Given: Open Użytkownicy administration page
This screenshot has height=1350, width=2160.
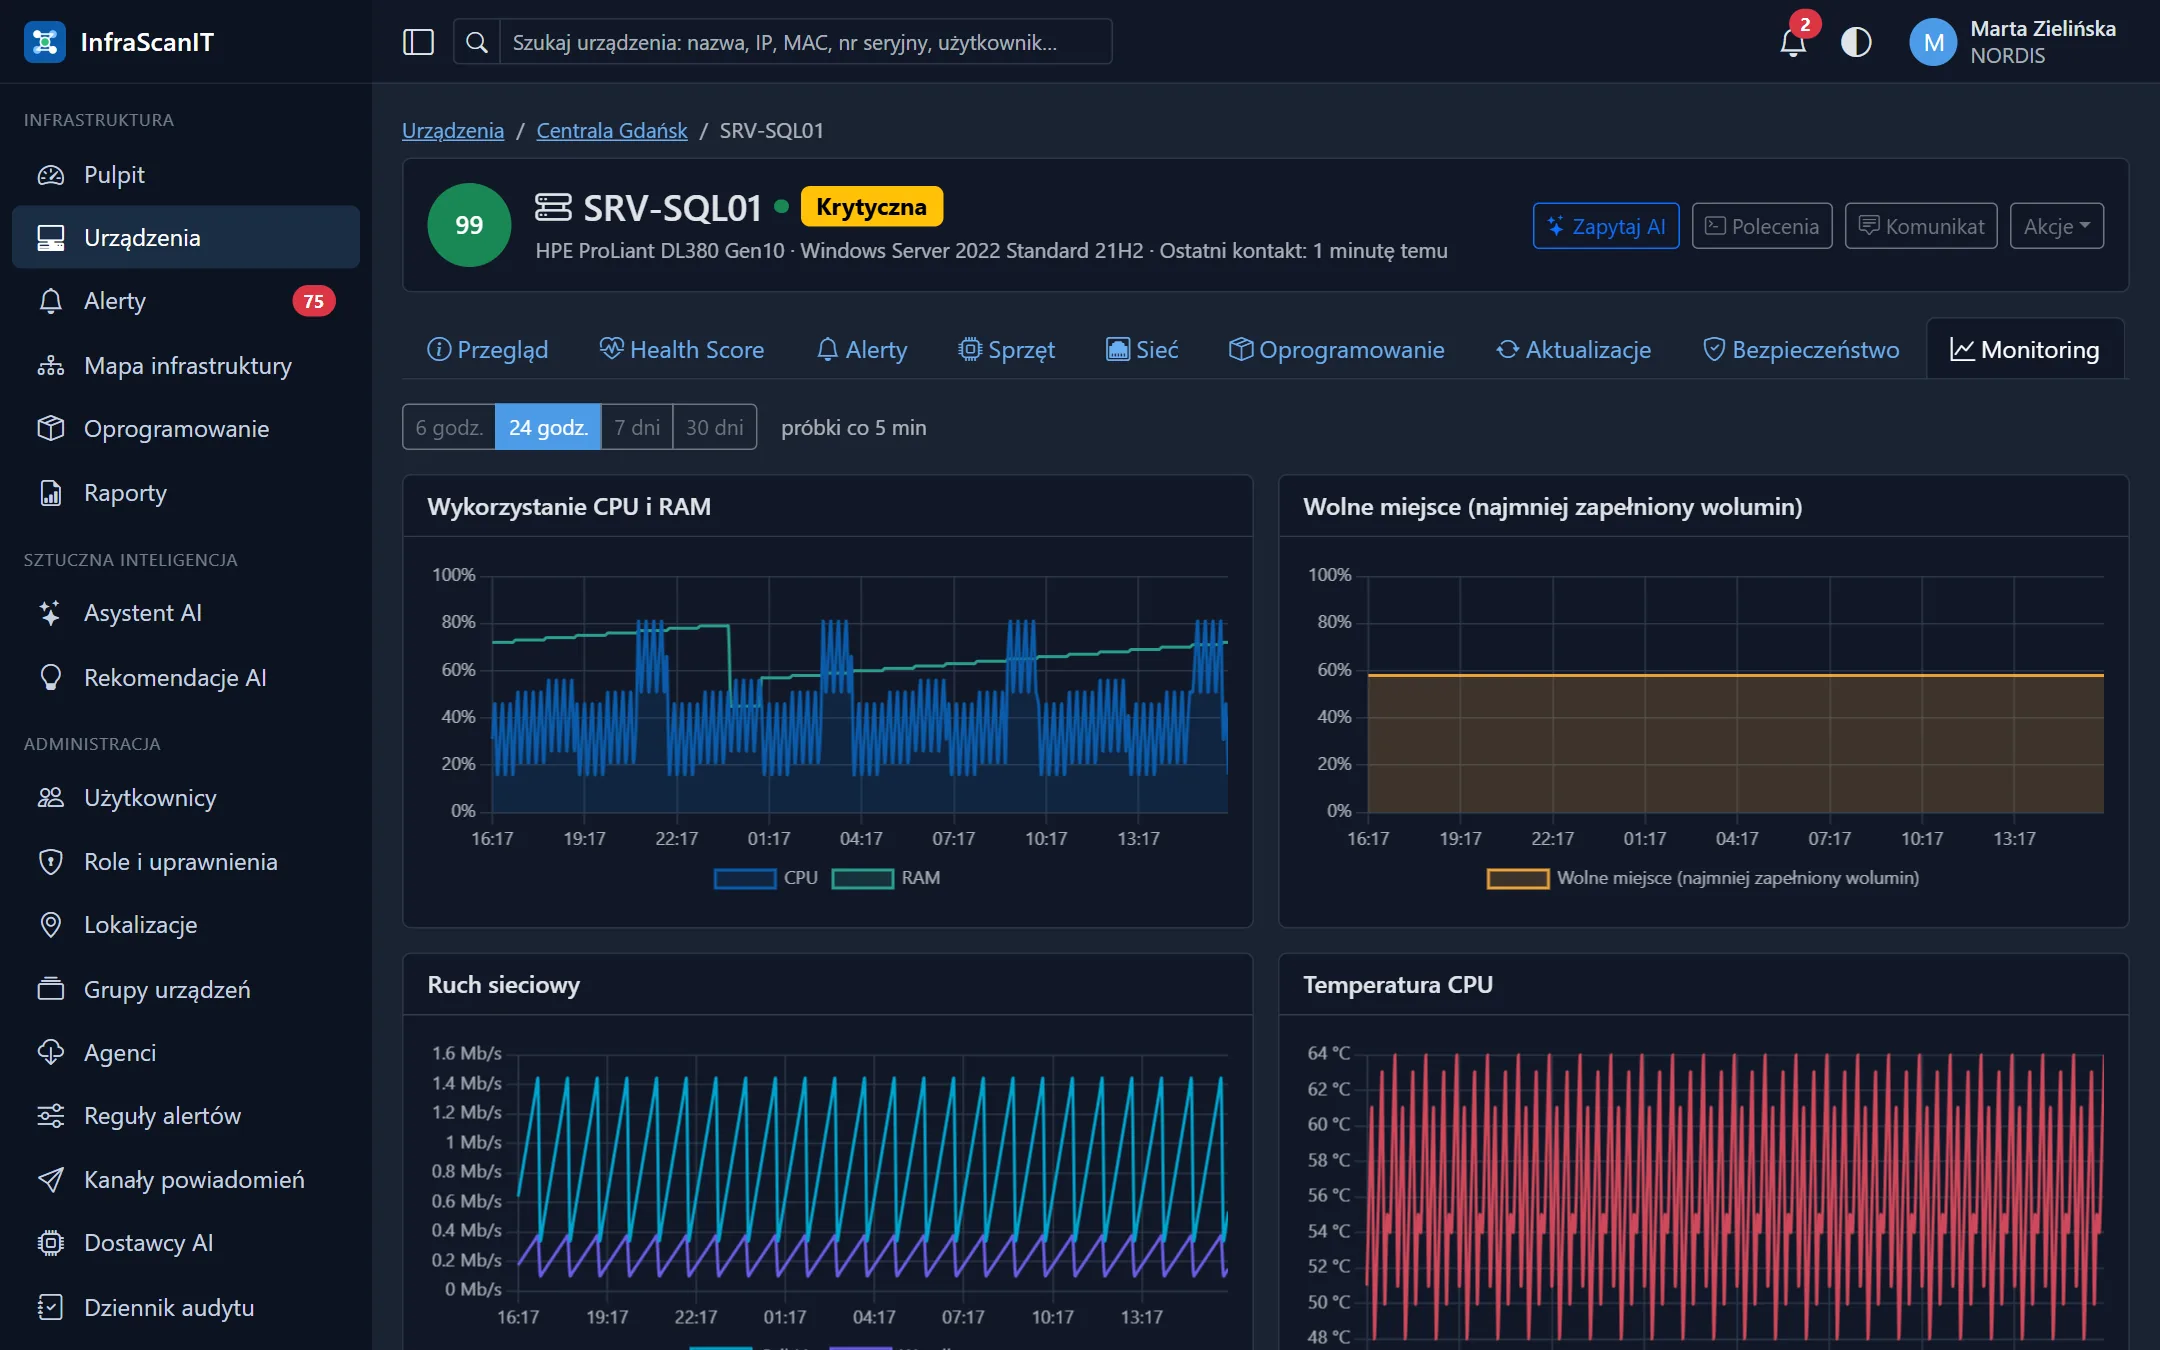Looking at the screenshot, I should pyautogui.click(x=186, y=798).
